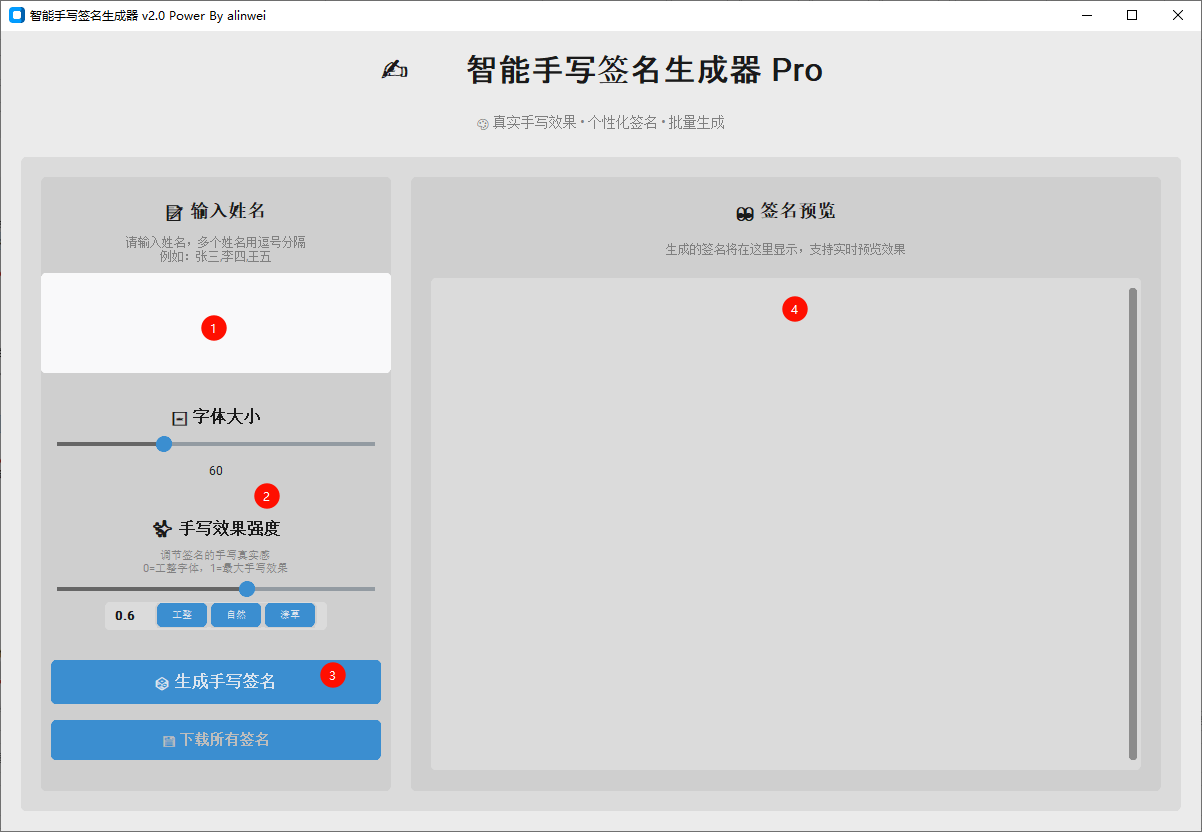Click the icon left of 字体大小 heading
The width and height of the screenshot is (1202, 832).
click(x=180, y=418)
